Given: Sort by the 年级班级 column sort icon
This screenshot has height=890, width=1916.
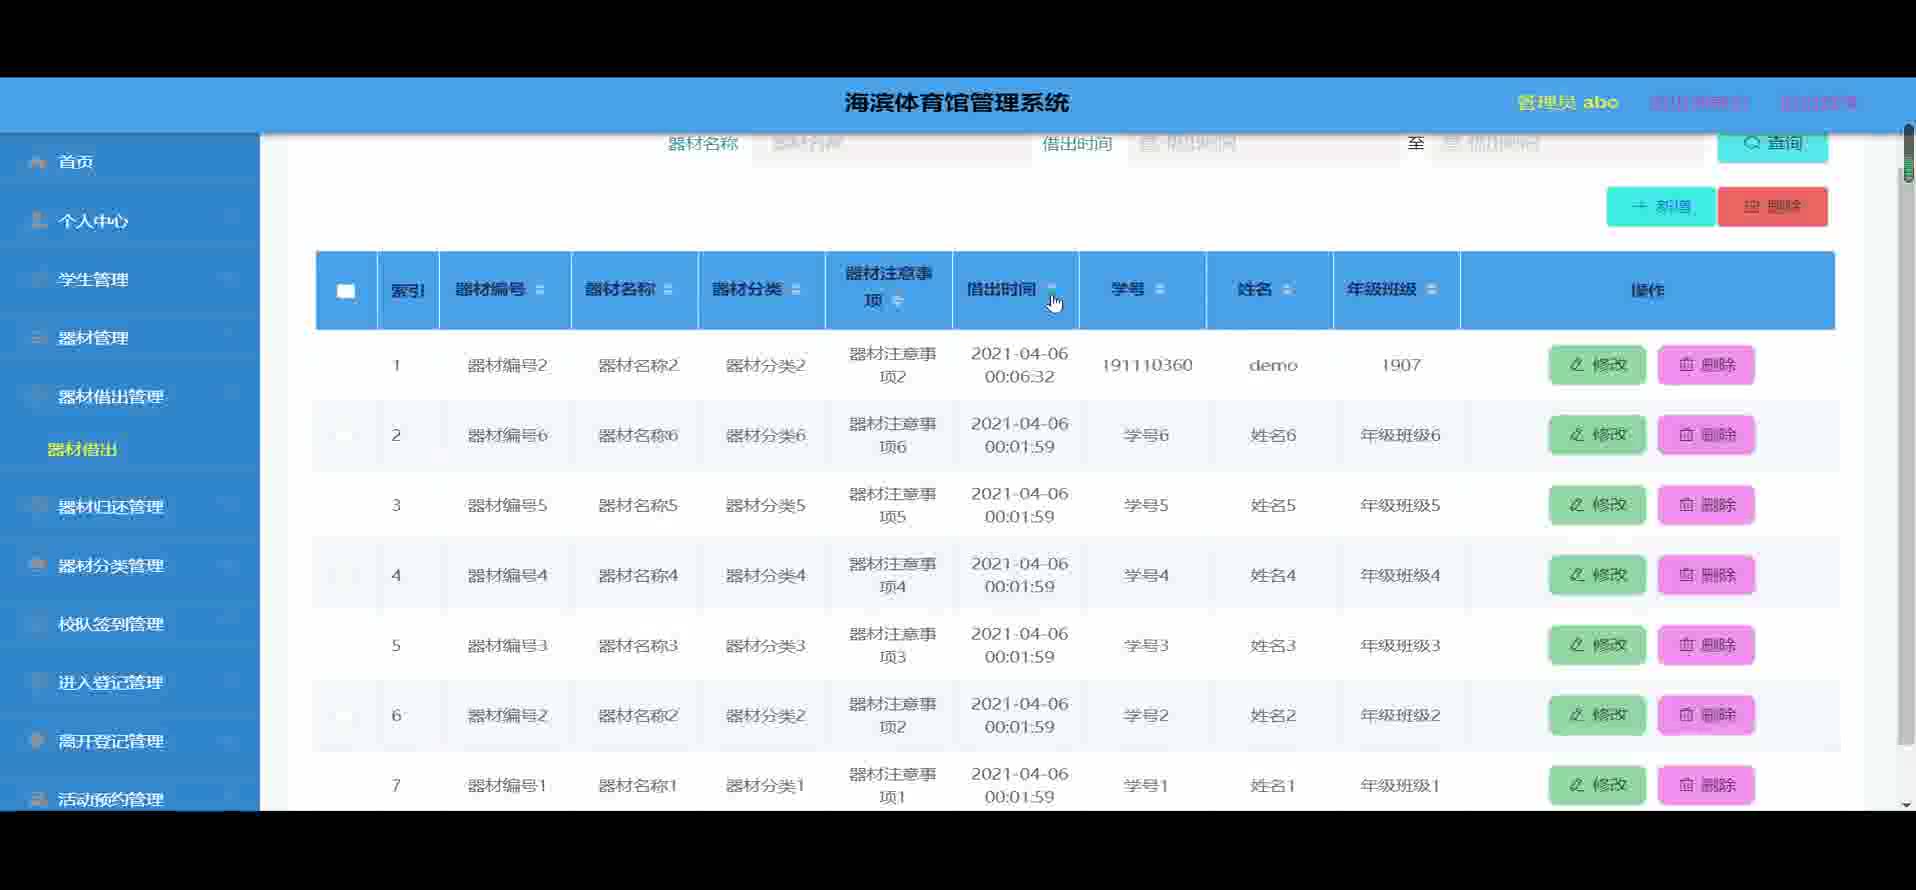Looking at the screenshot, I should pos(1432,290).
